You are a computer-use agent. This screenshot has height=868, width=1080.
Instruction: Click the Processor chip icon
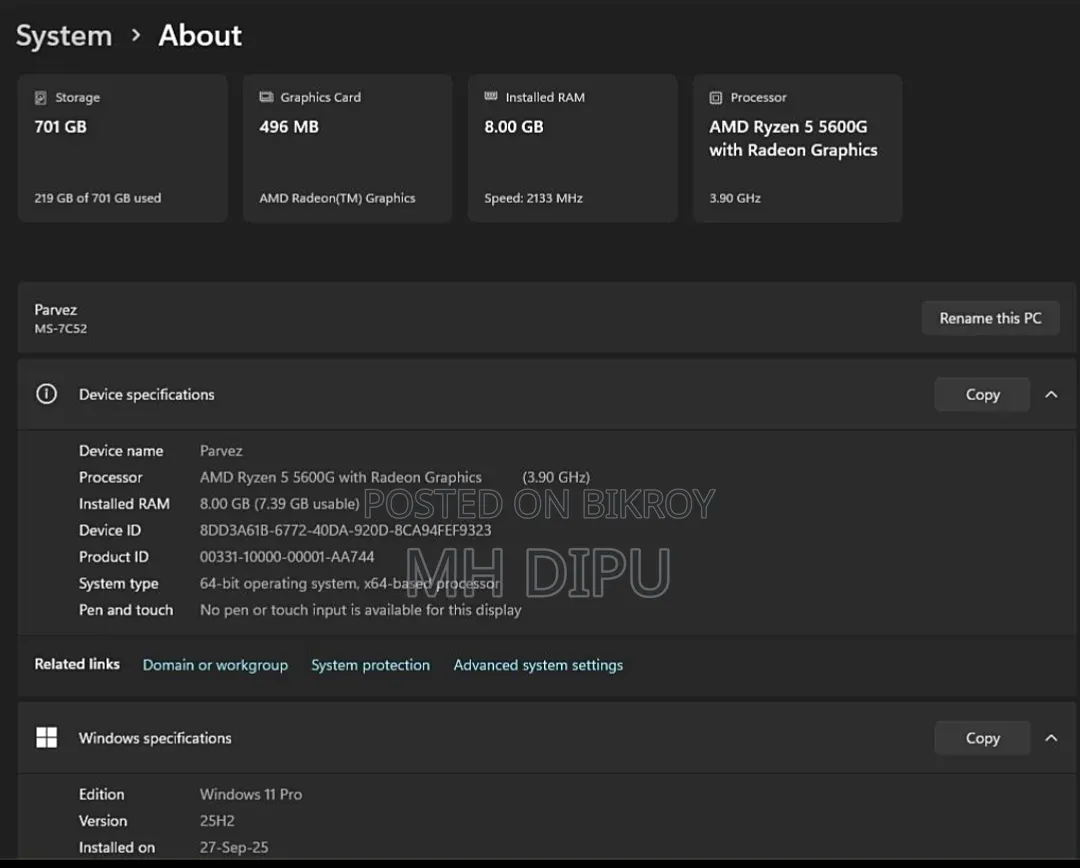(716, 98)
